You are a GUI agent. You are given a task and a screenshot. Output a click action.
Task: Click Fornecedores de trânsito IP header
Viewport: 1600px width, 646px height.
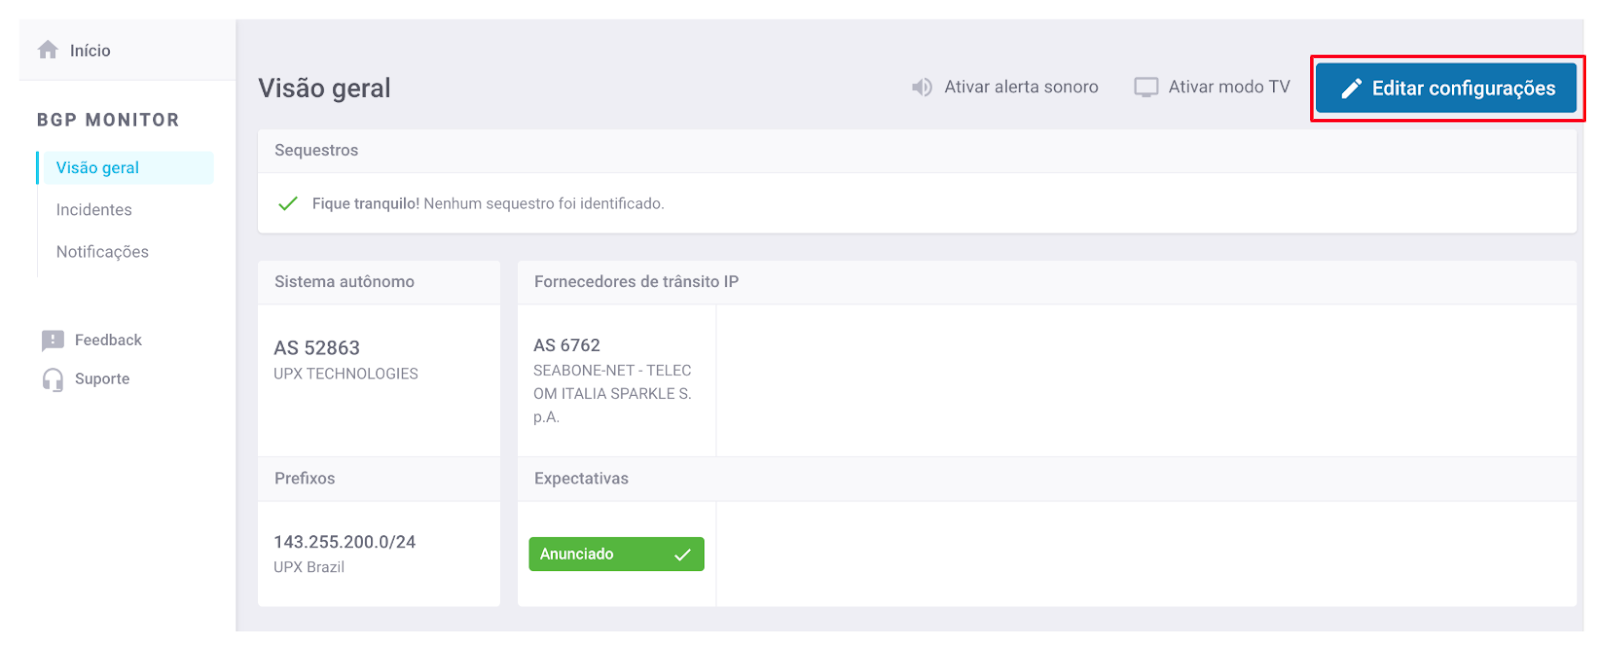(x=636, y=282)
